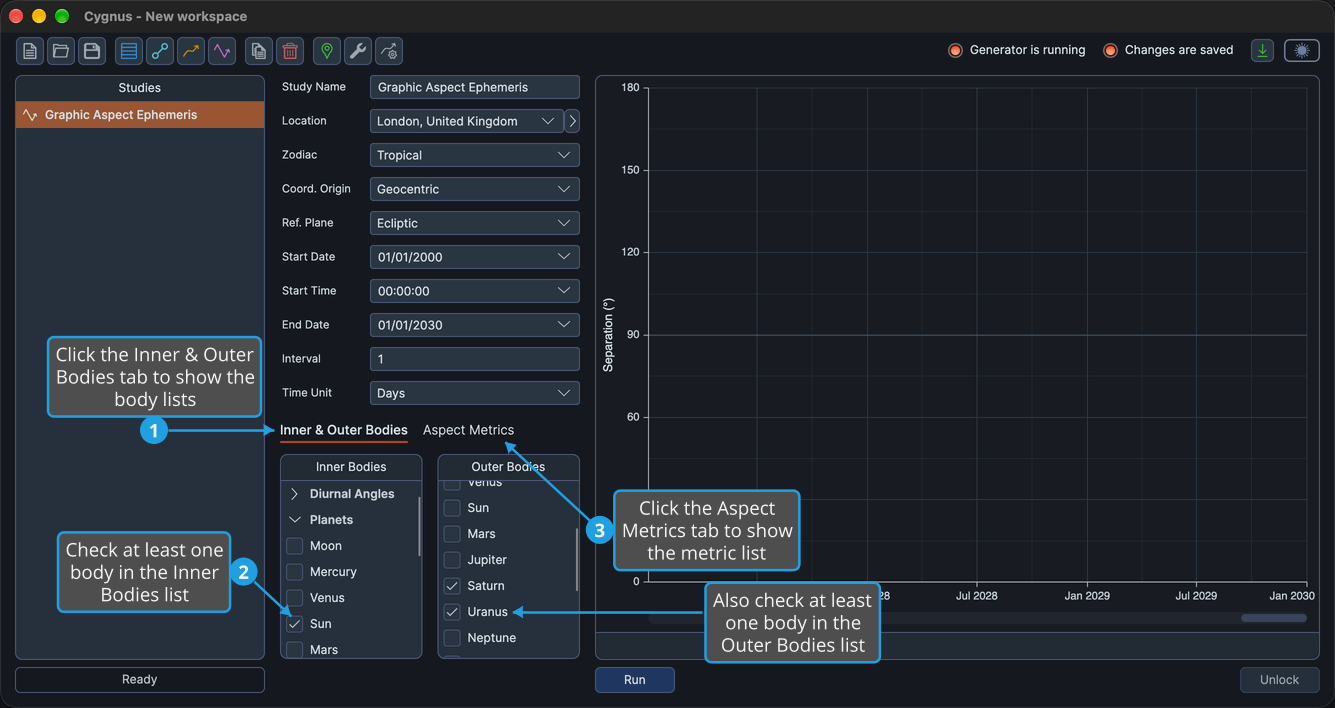
Task: Create a new workspace document
Action: [30, 51]
